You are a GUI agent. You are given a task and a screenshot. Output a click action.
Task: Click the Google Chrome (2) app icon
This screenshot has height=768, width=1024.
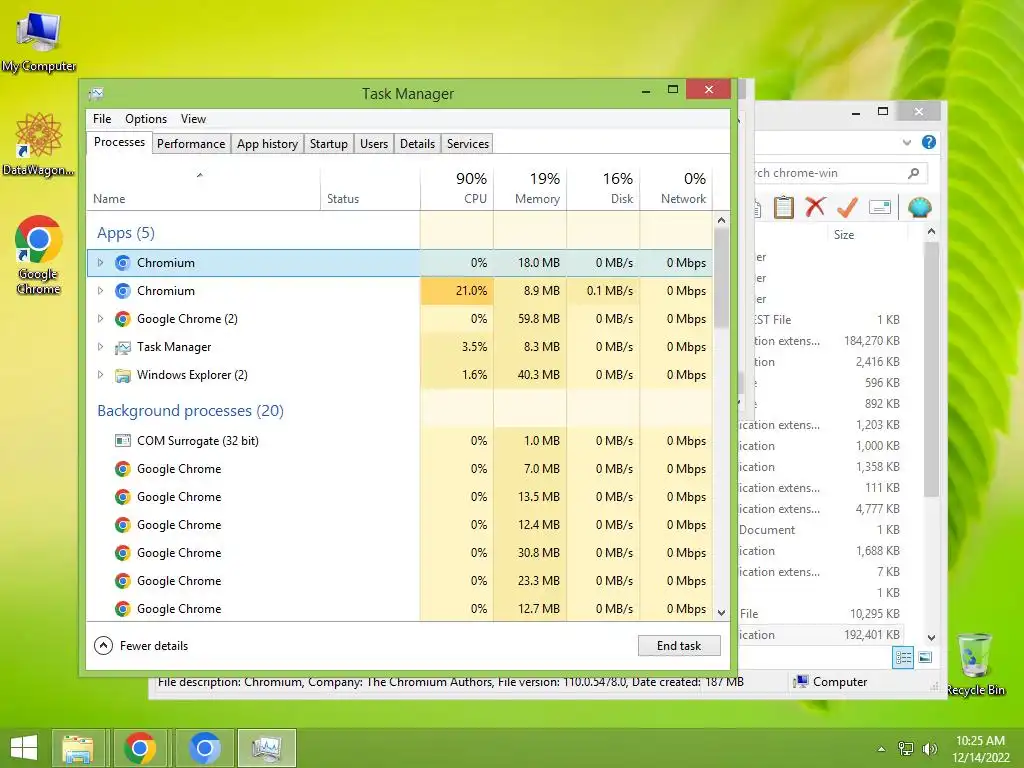tap(122, 319)
